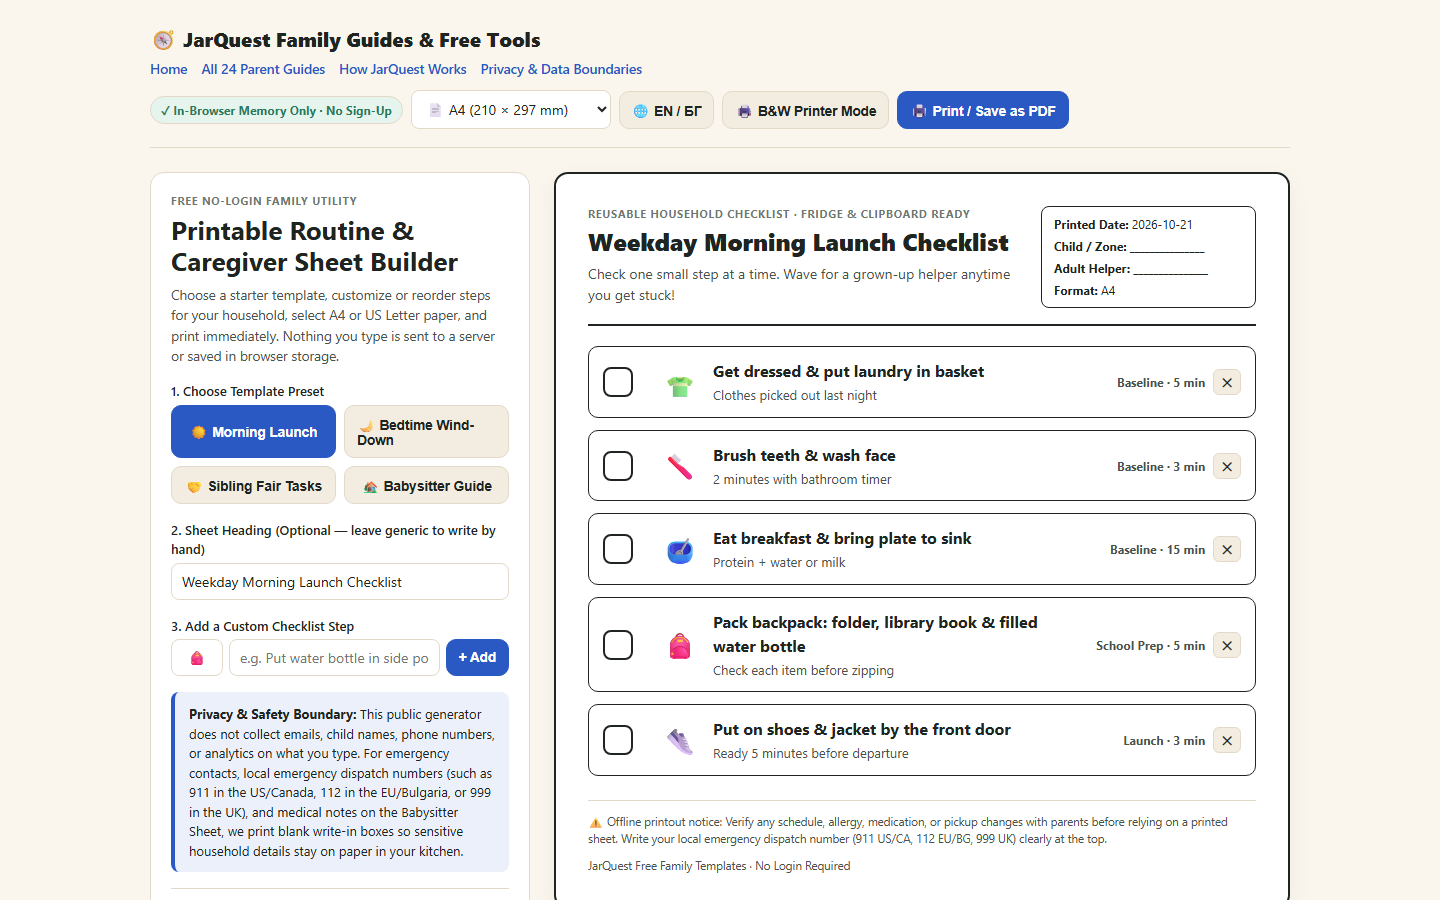Click '2 minutes with bathroom timer' note

(x=802, y=480)
